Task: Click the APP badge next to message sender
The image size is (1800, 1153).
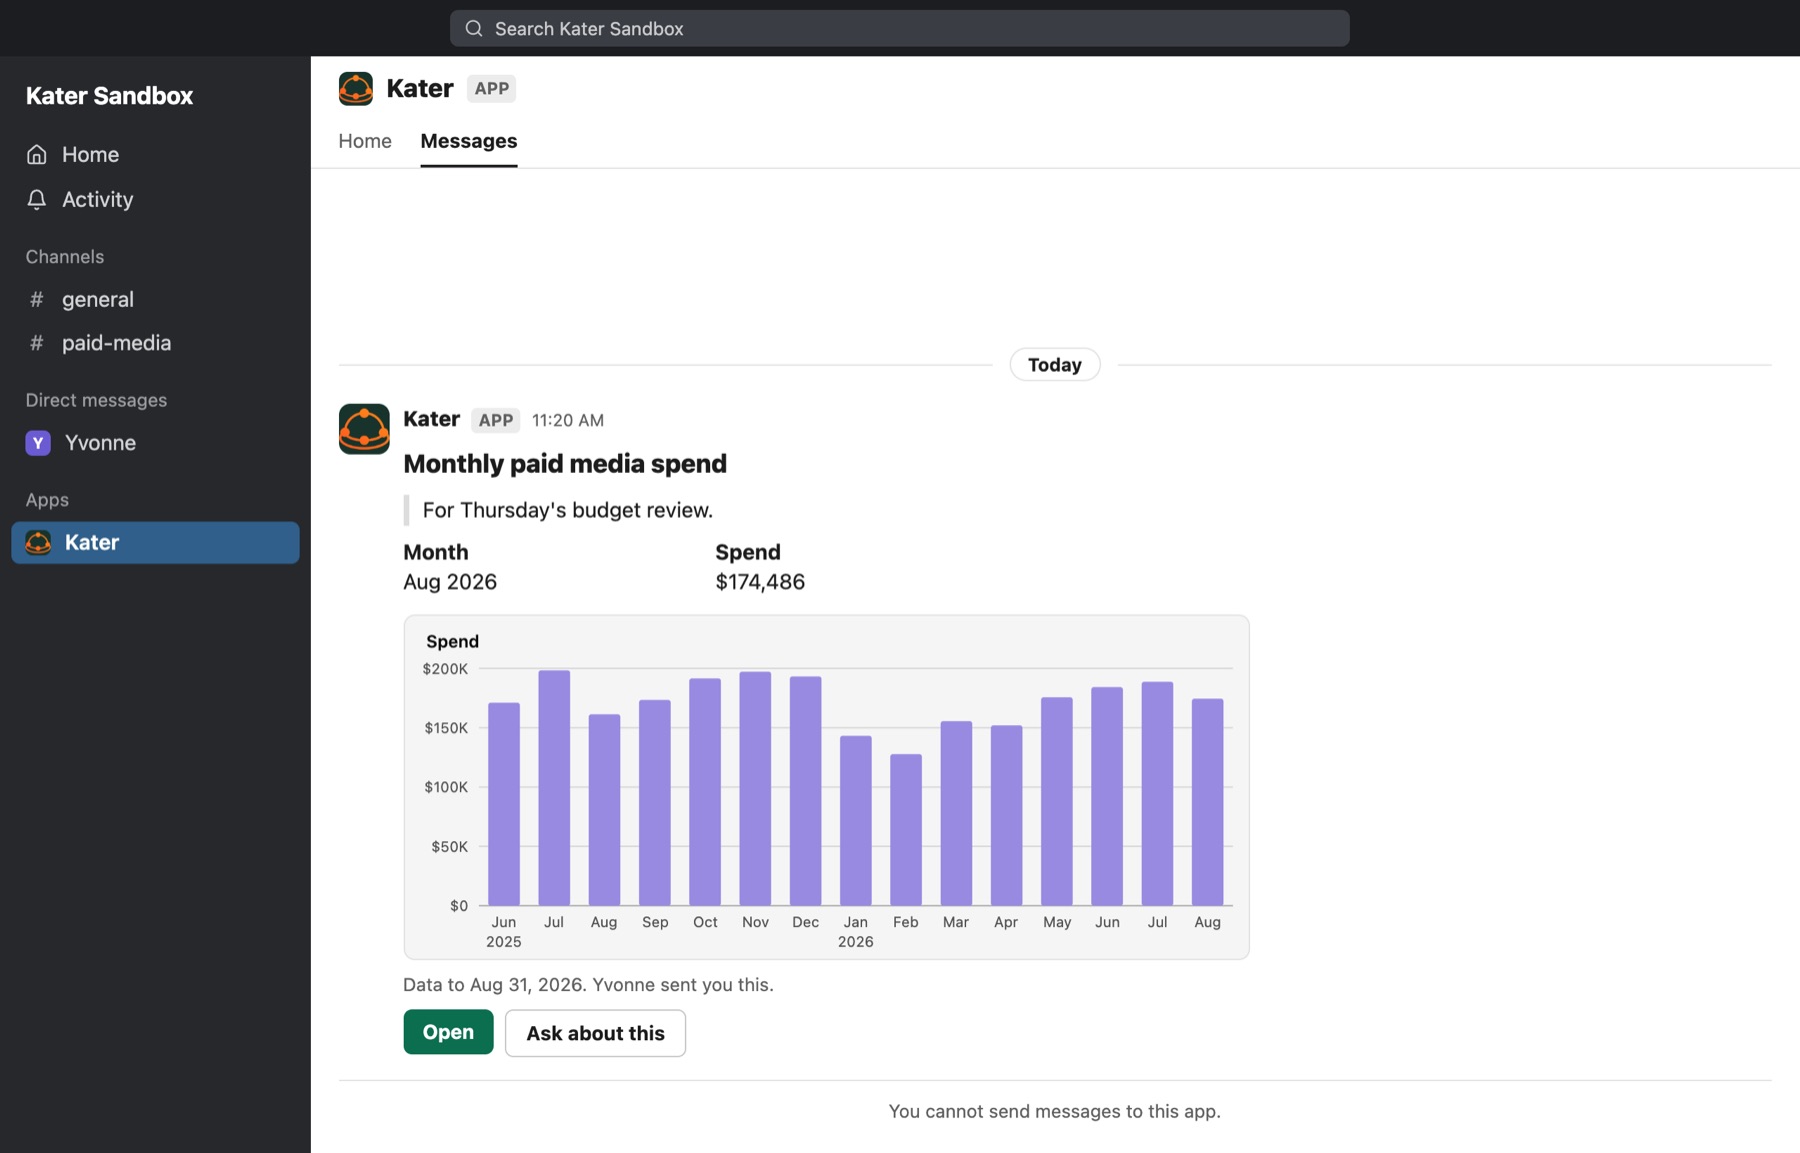Action: click(x=496, y=420)
